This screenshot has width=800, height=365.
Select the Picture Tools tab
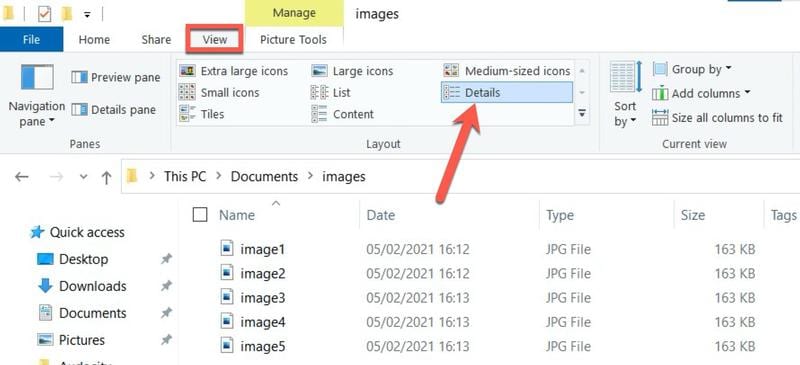293,40
